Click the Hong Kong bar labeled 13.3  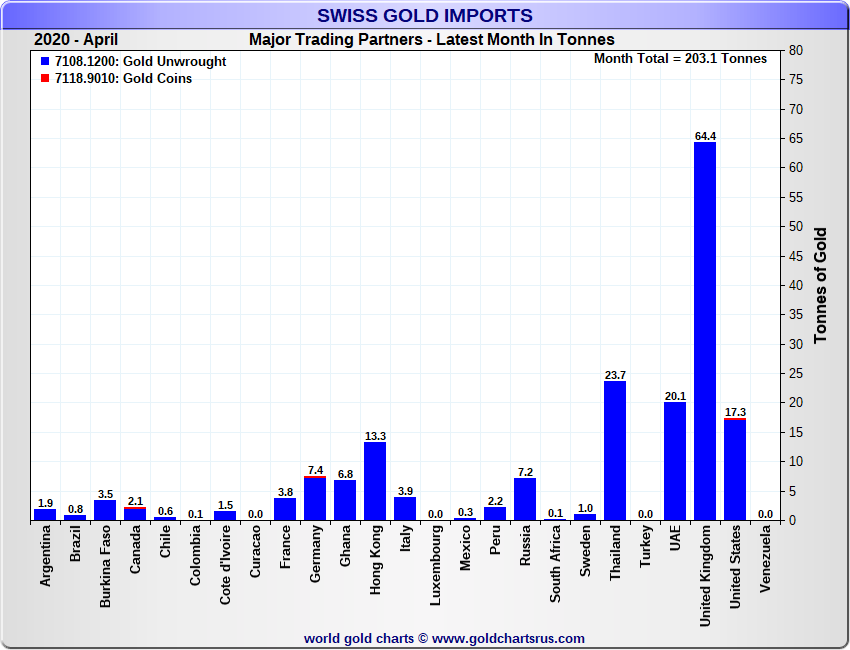[x=375, y=481]
